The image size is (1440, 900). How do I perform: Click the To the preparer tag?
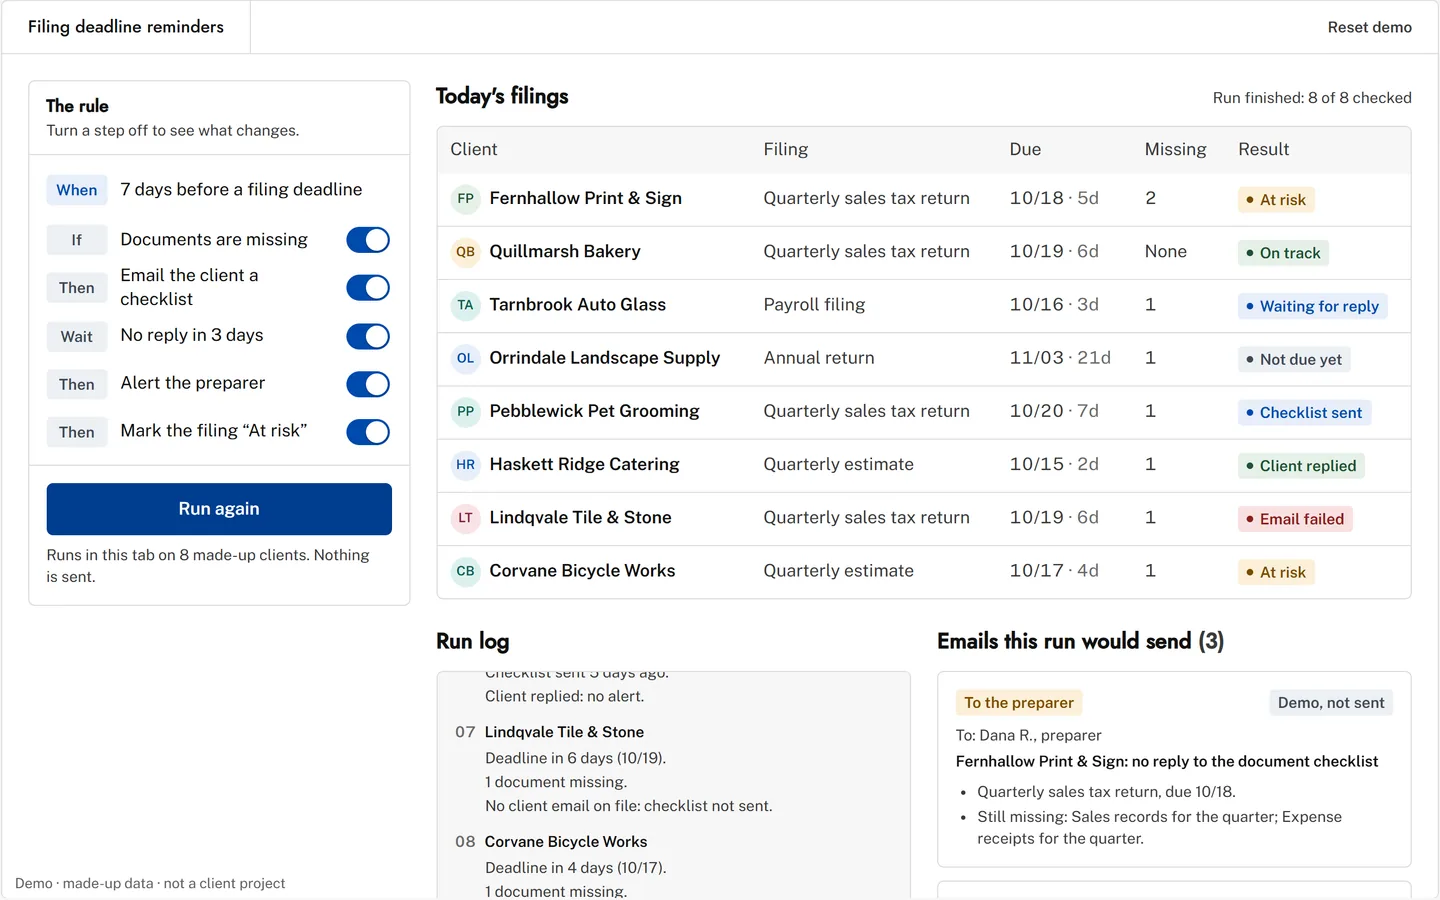(1019, 703)
